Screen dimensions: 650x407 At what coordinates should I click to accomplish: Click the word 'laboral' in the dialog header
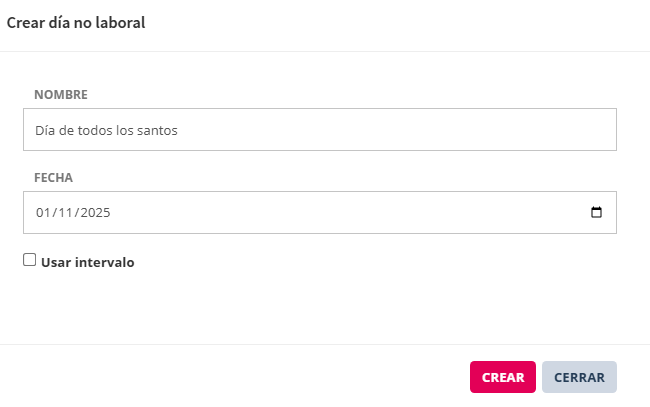pyautogui.click(x=122, y=23)
